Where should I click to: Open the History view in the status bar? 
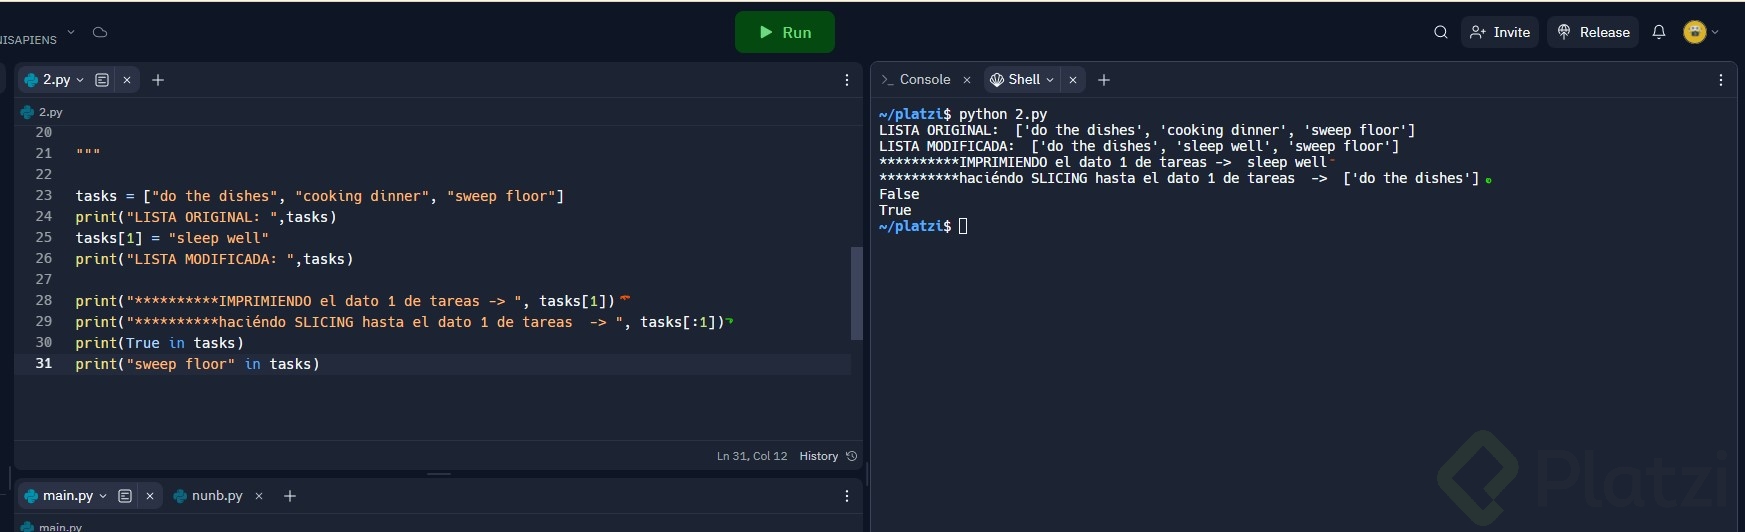(827, 456)
